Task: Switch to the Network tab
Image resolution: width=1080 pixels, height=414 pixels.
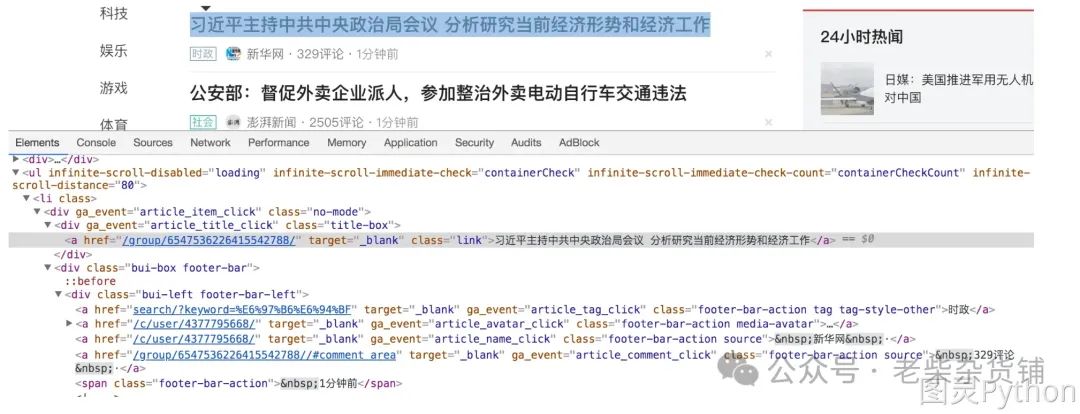Action: [x=210, y=143]
